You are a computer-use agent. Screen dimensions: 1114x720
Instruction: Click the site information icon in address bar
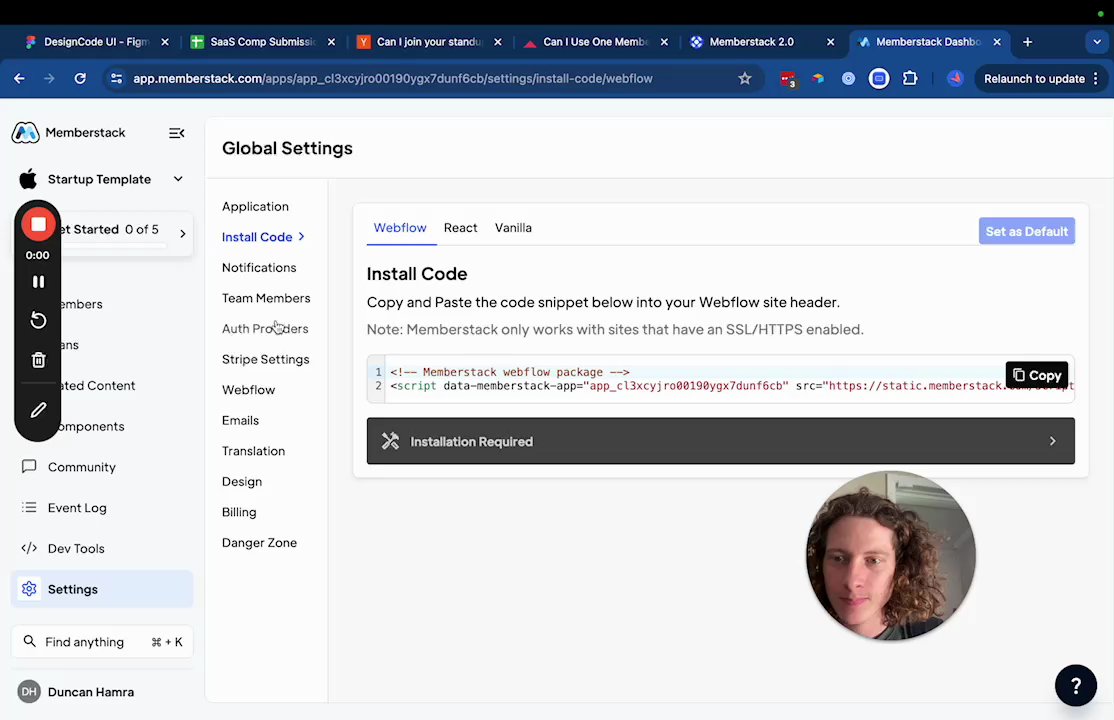(116, 78)
